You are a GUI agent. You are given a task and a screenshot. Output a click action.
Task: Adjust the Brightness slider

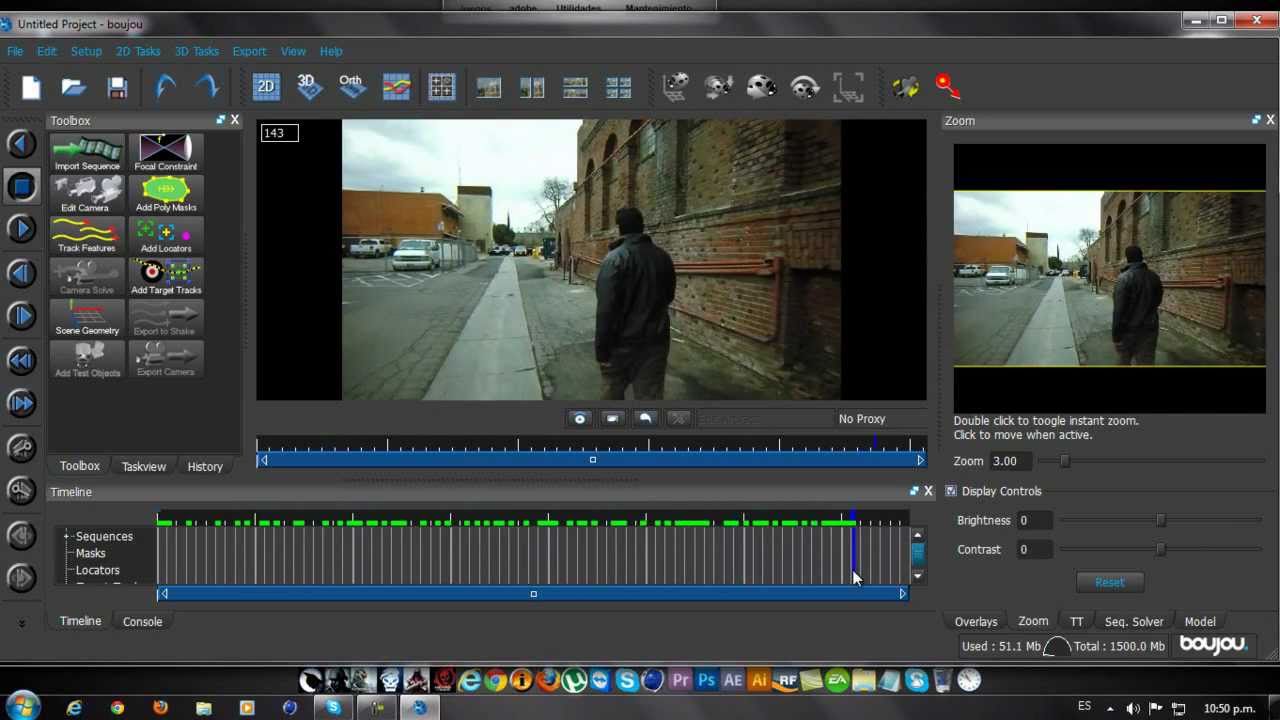click(x=1160, y=520)
